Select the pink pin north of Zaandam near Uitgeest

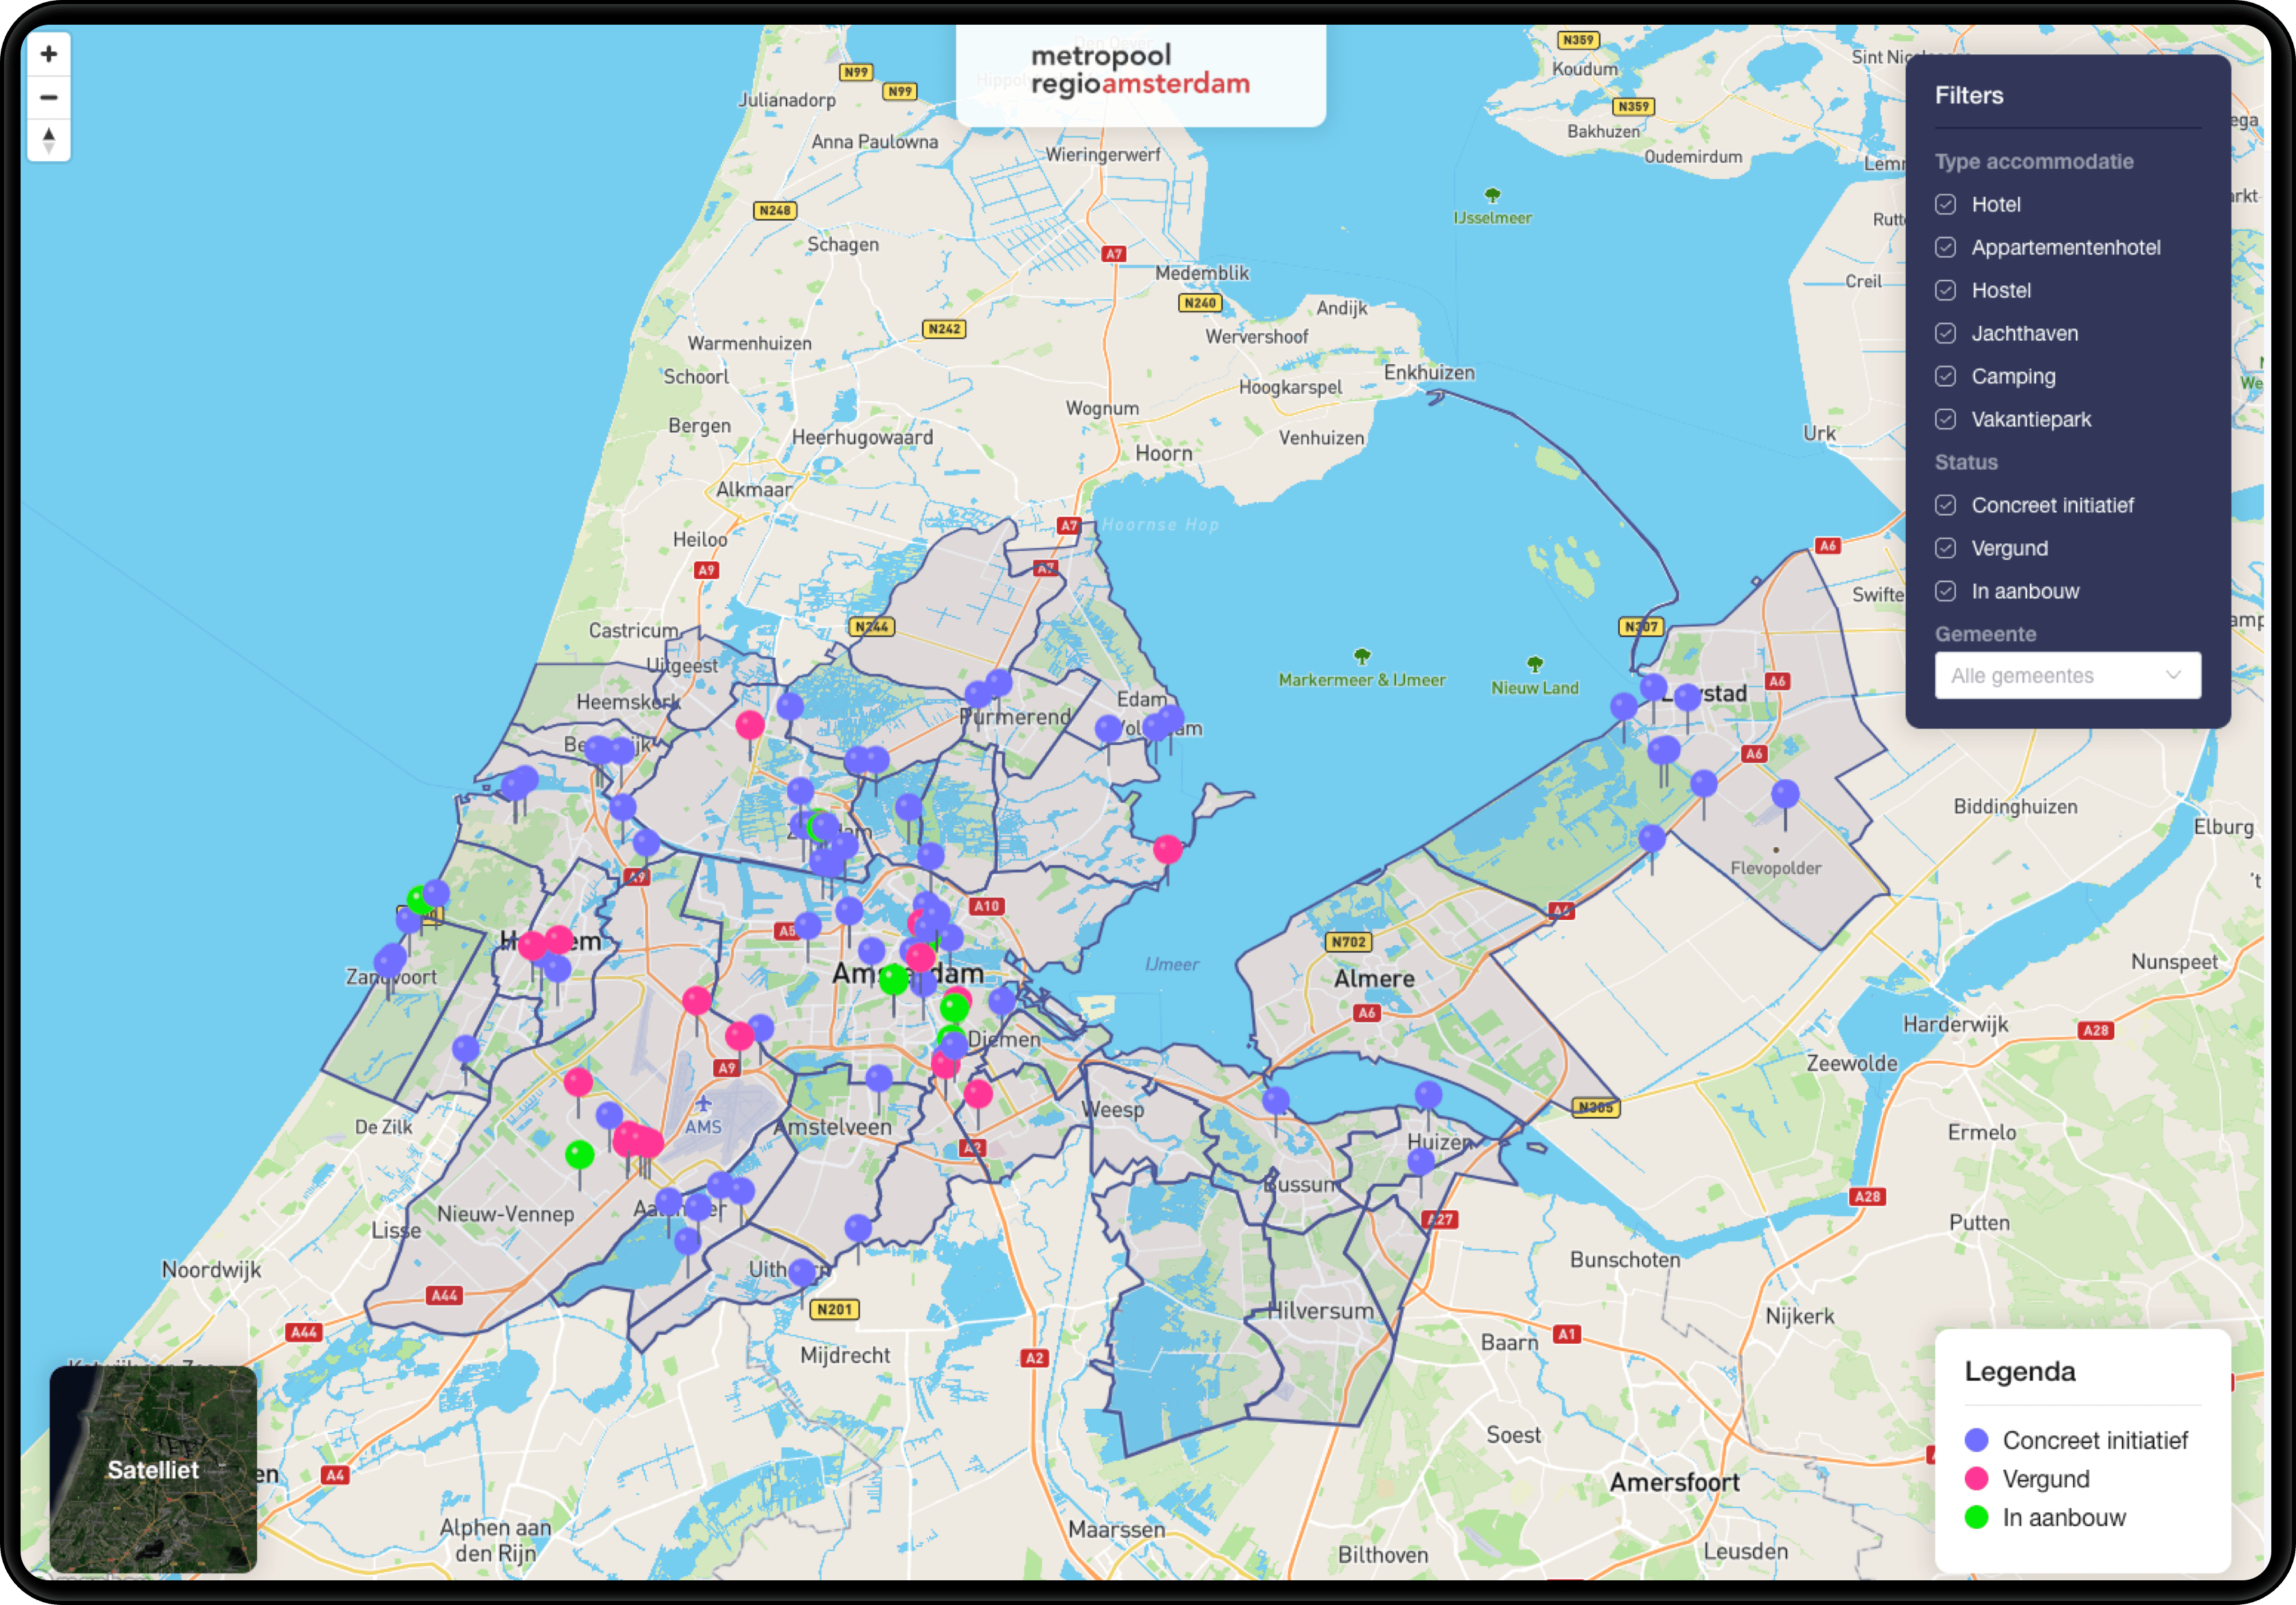click(750, 725)
